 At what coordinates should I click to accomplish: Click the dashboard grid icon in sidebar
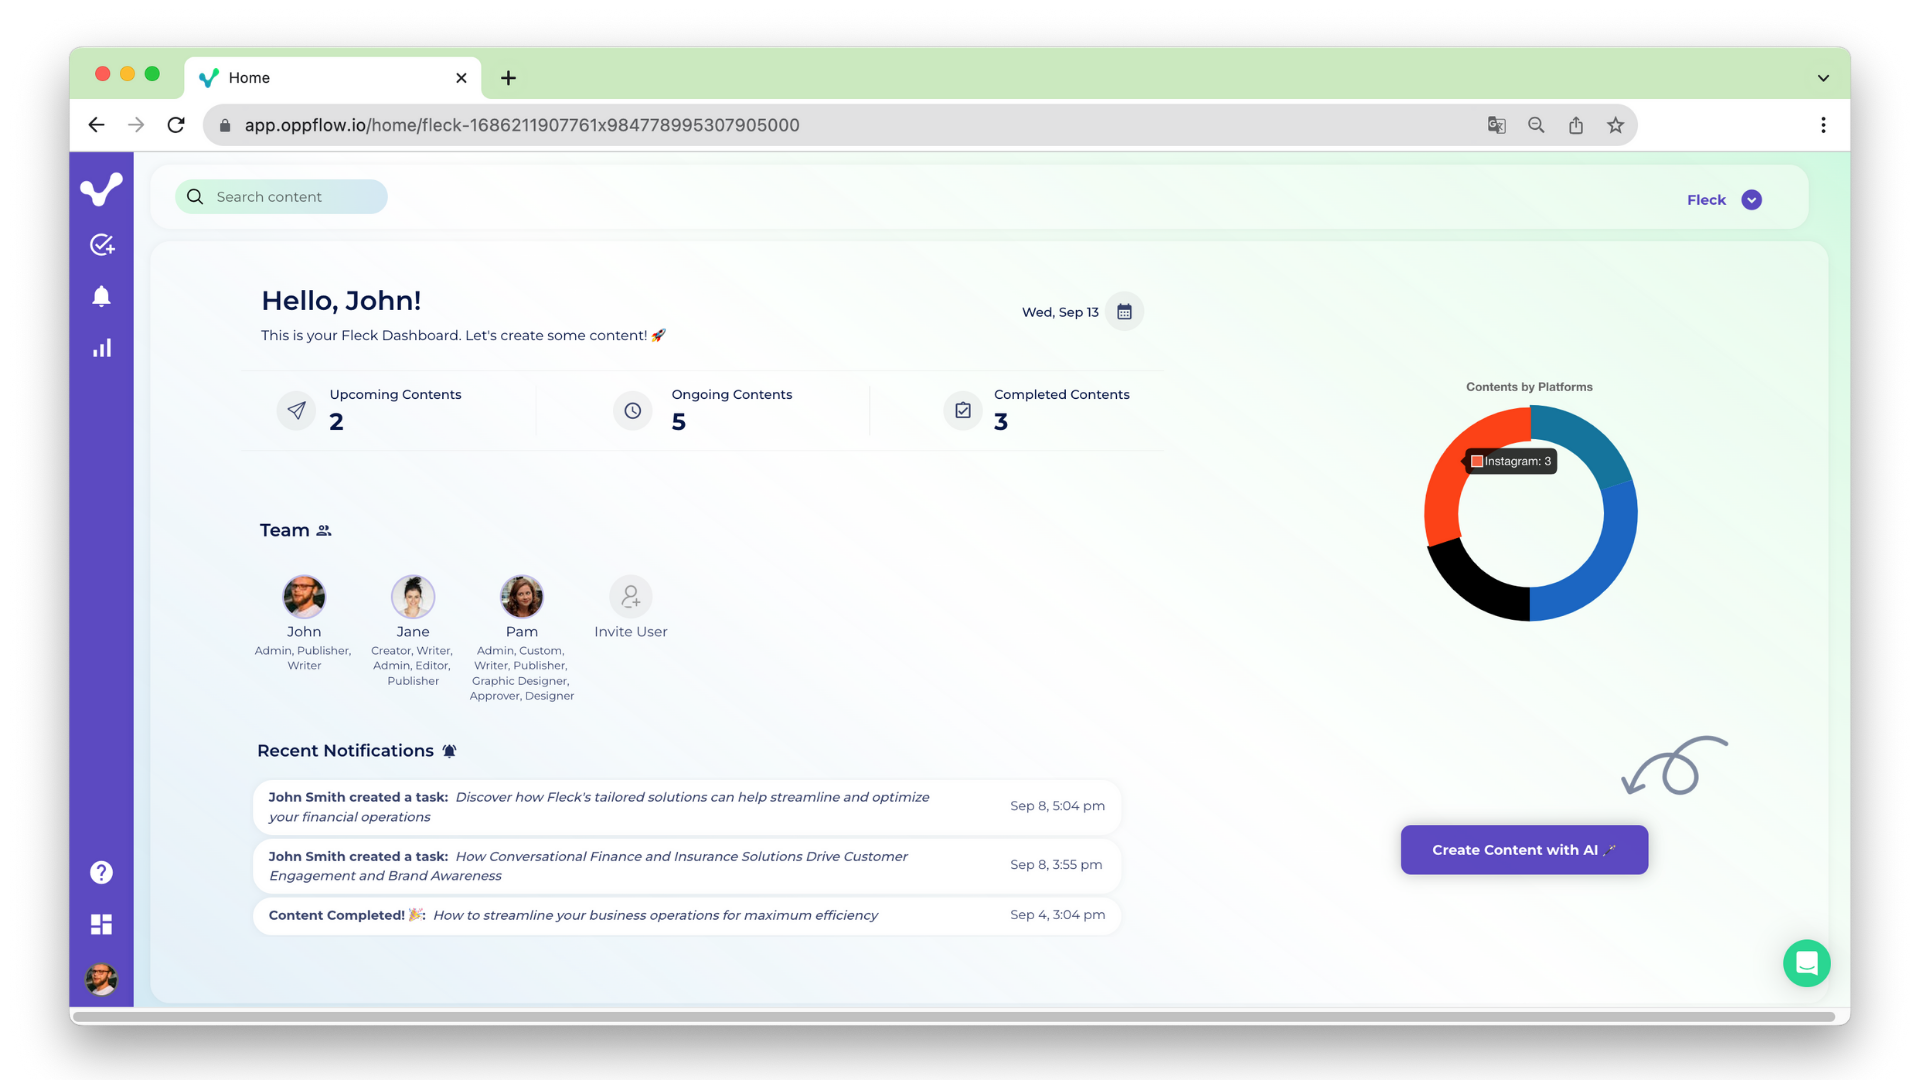tap(102, 924)
